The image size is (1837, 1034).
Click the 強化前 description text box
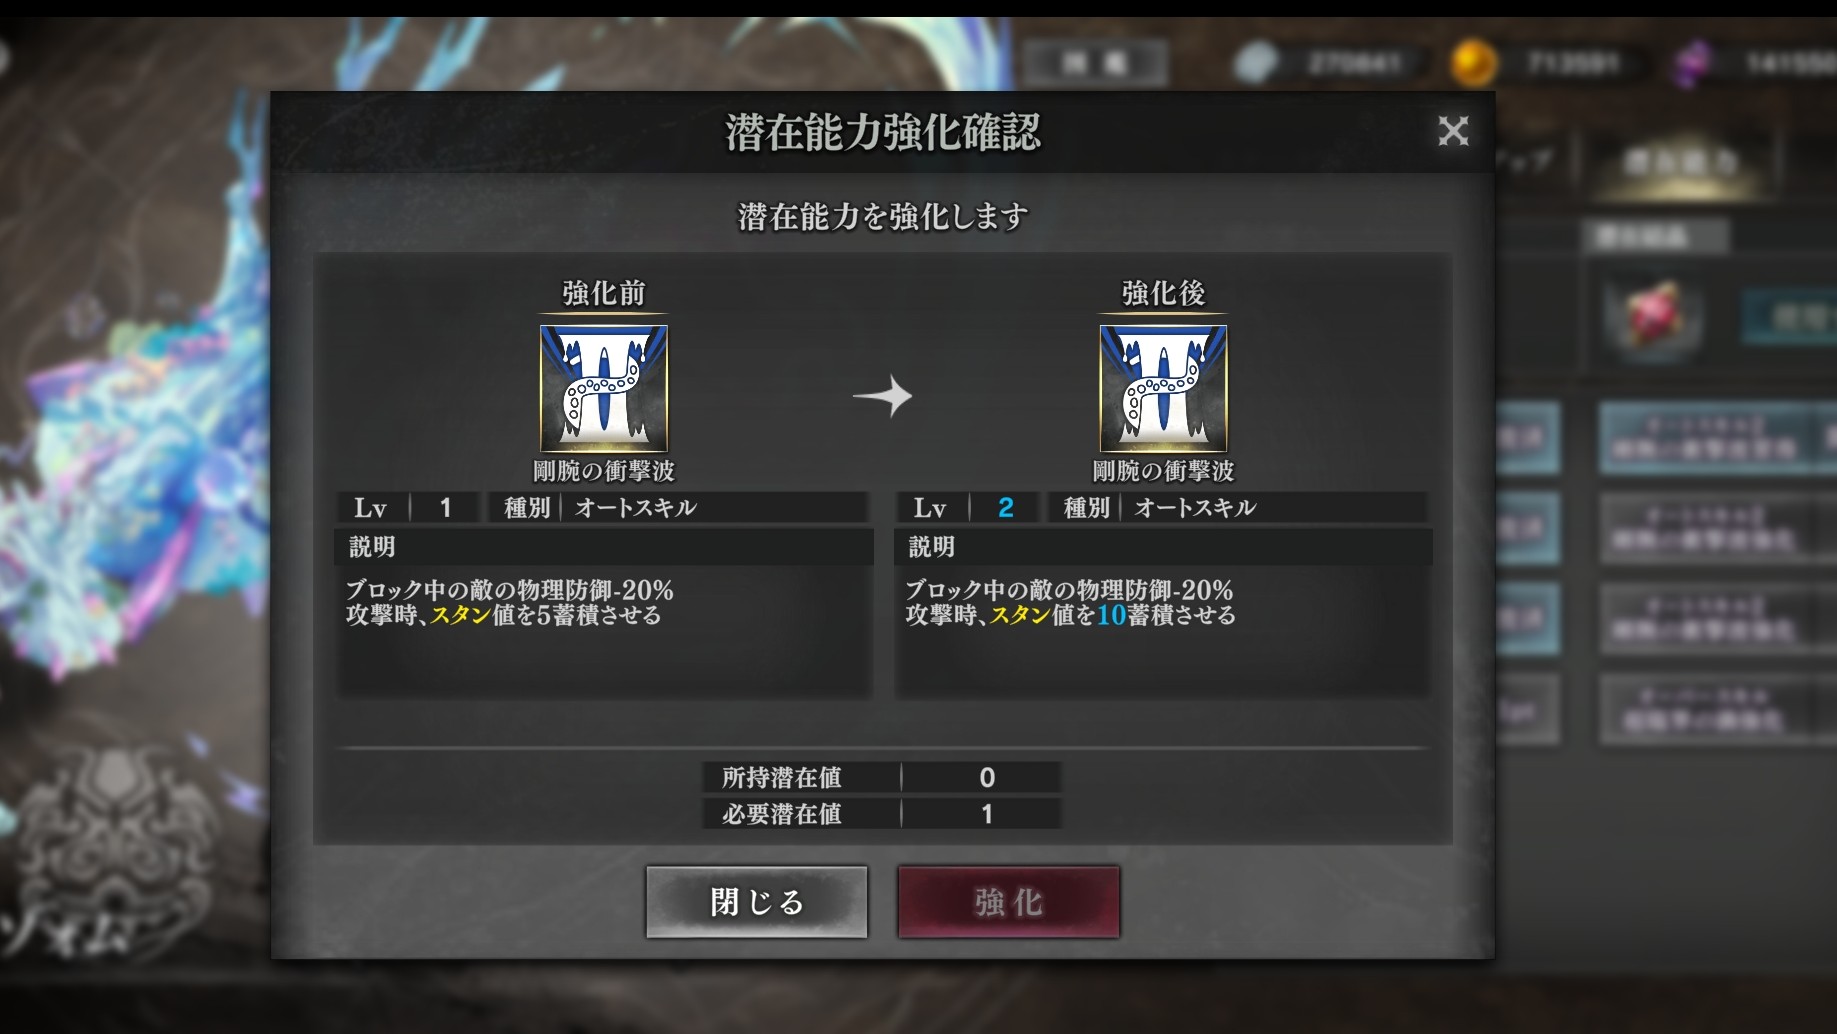click(x=603, y=630)
